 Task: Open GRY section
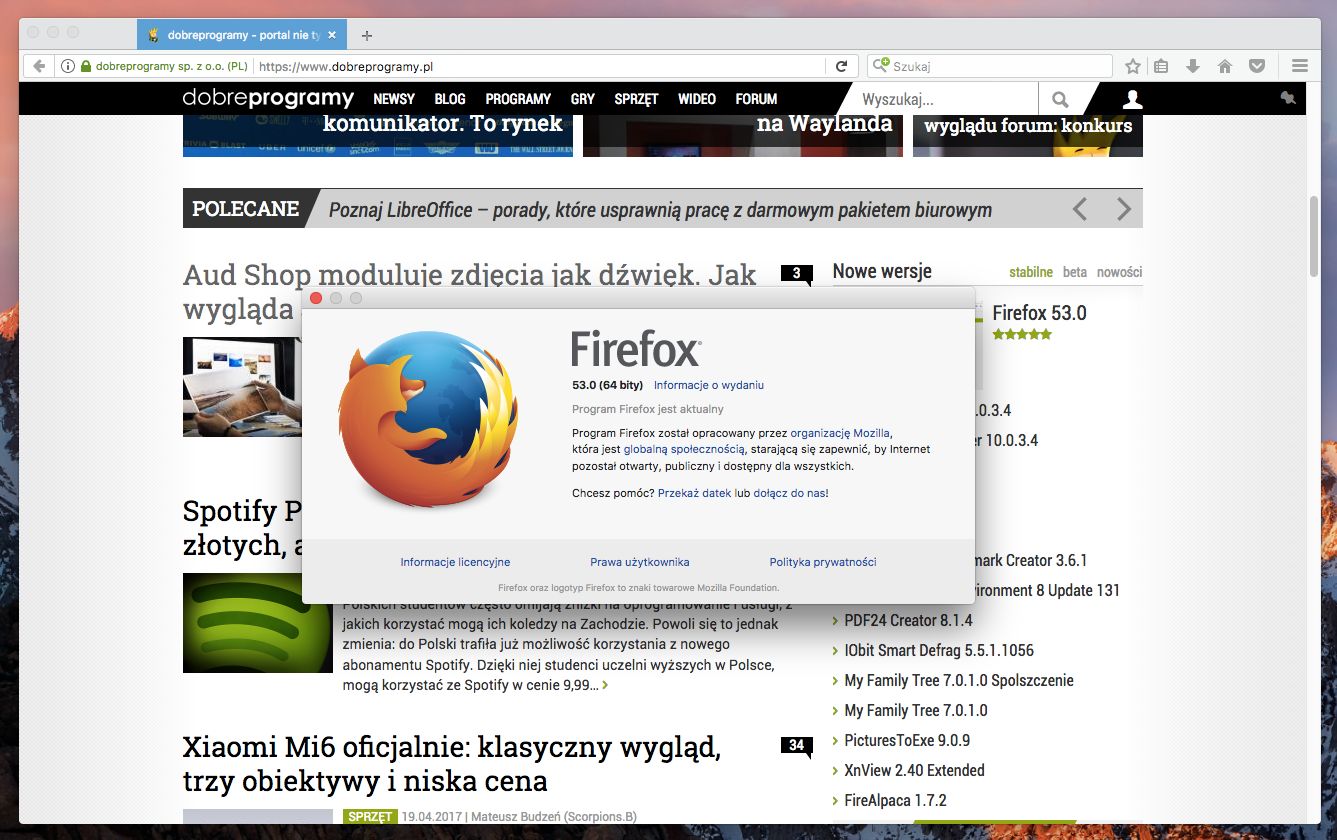pyautogui.click(x=583, y=99)
